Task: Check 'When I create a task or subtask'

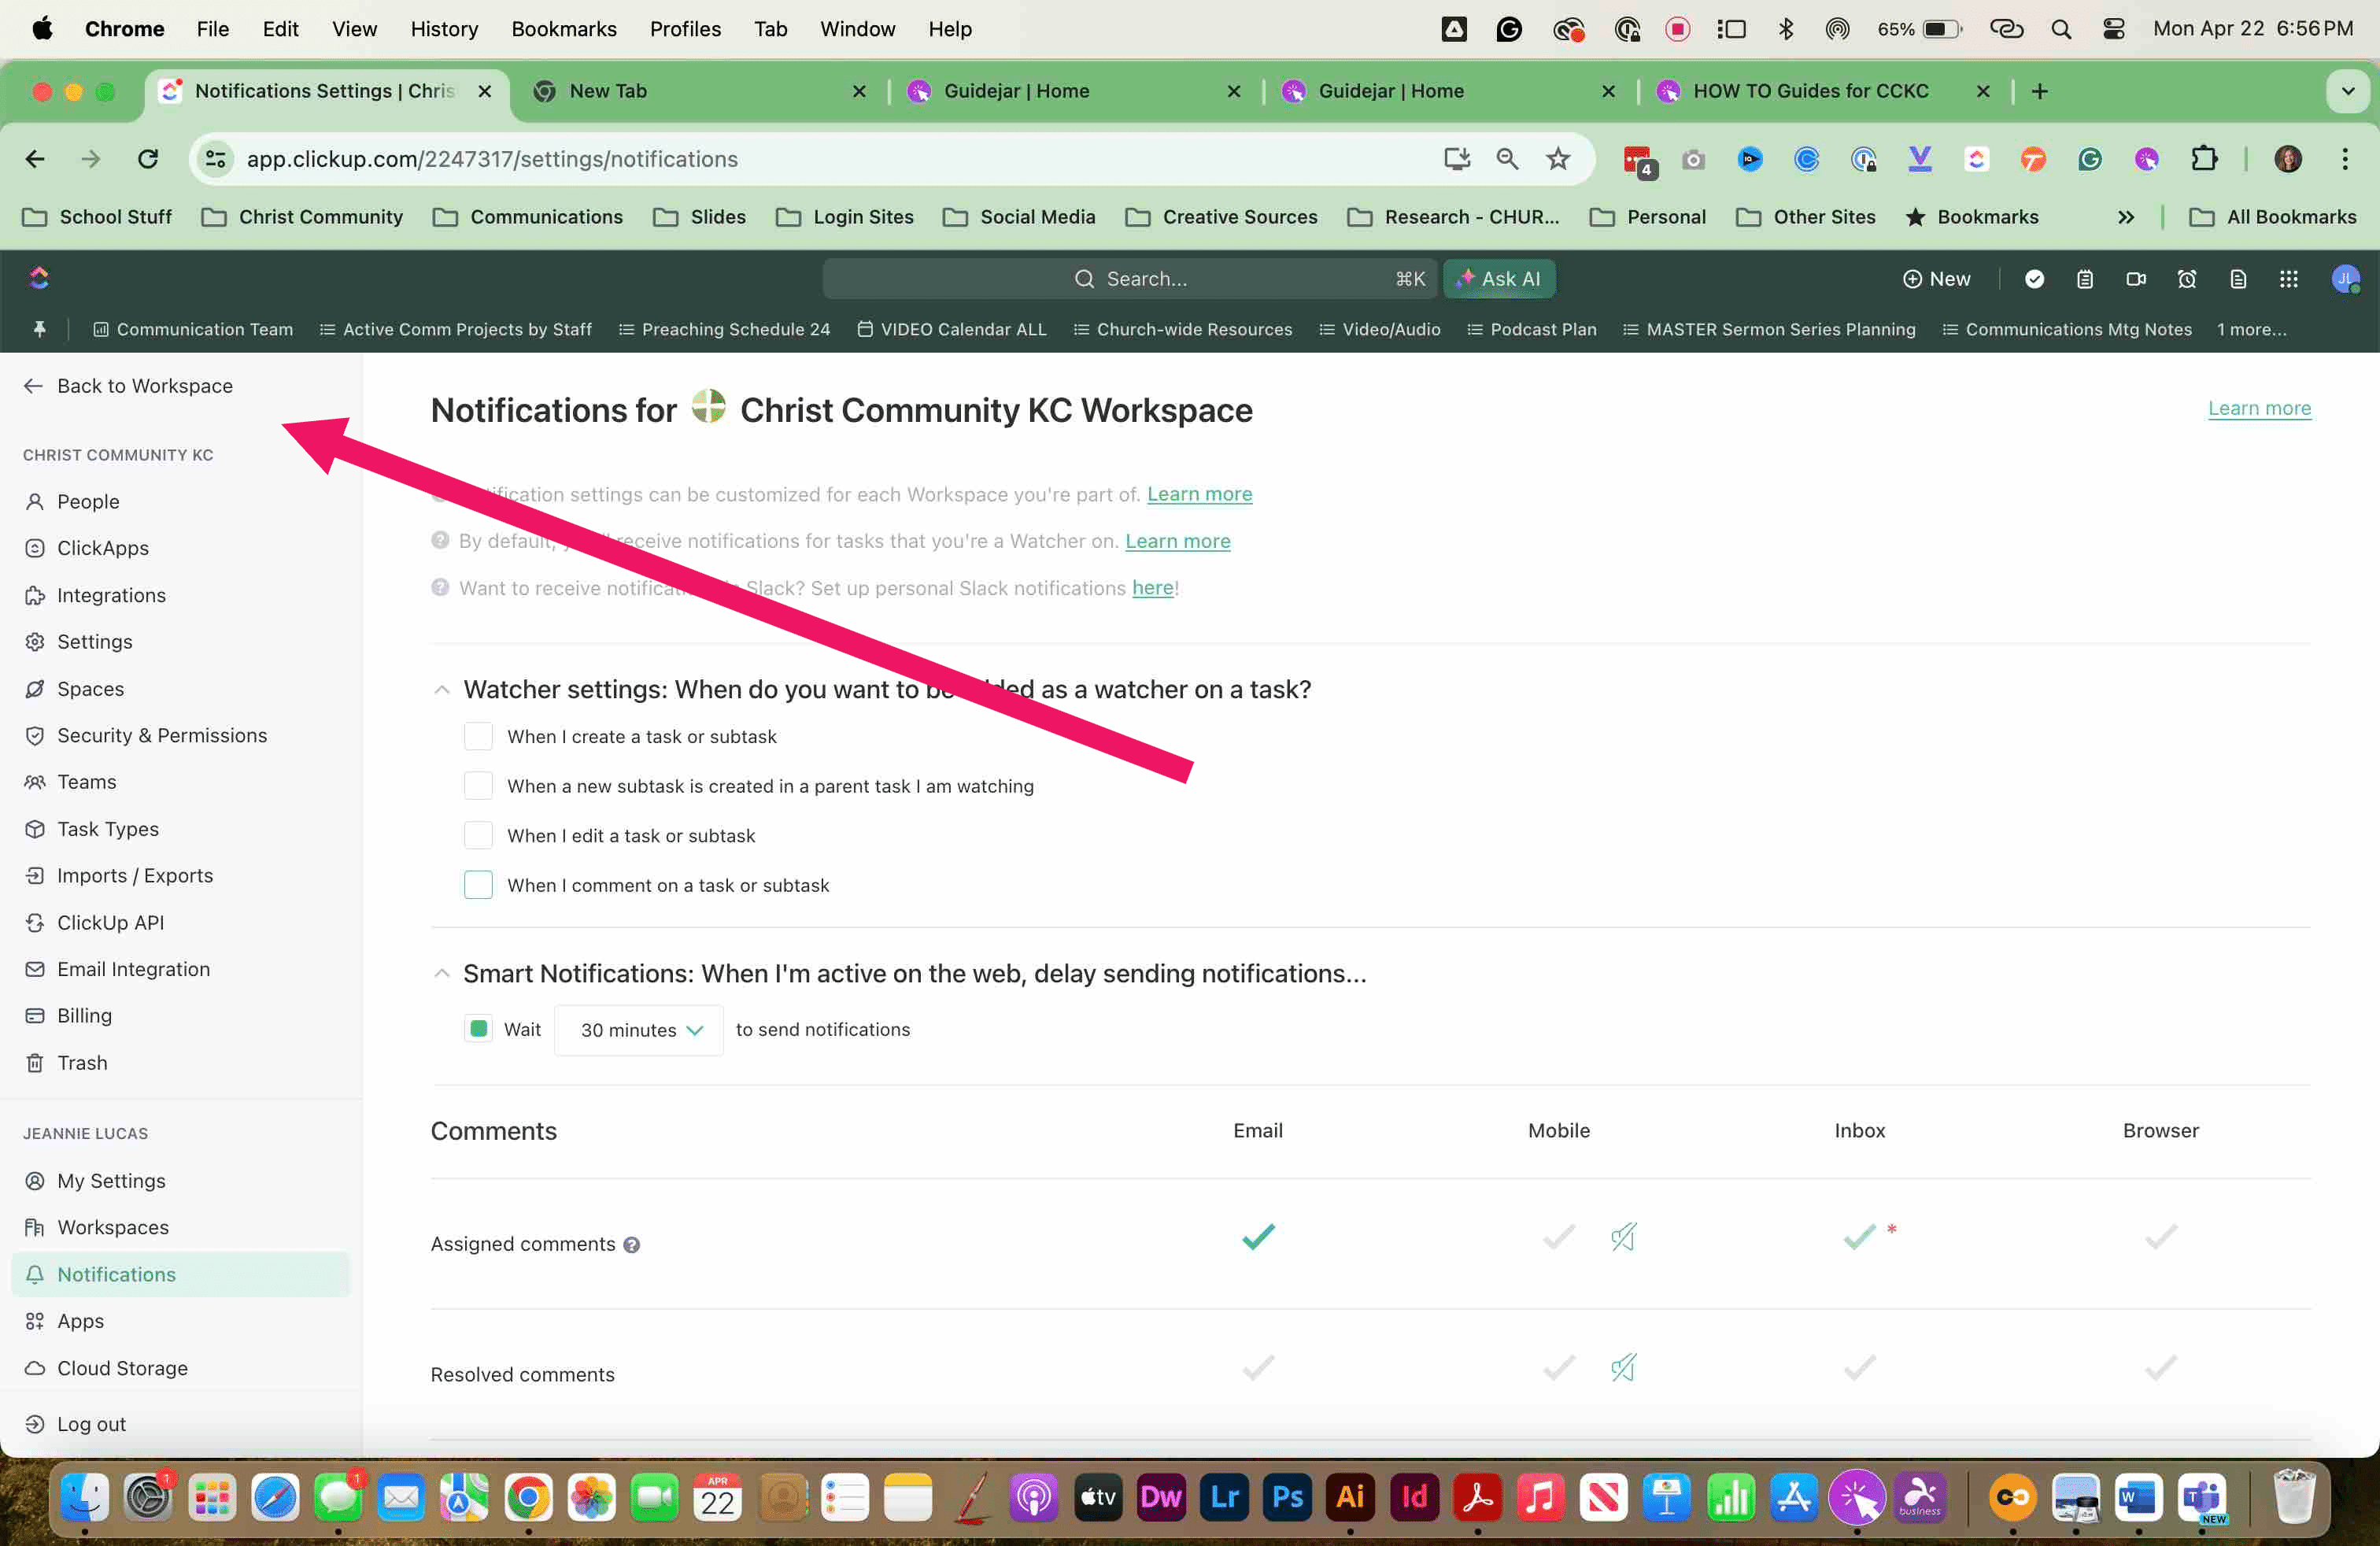Action: pos(478,736)
